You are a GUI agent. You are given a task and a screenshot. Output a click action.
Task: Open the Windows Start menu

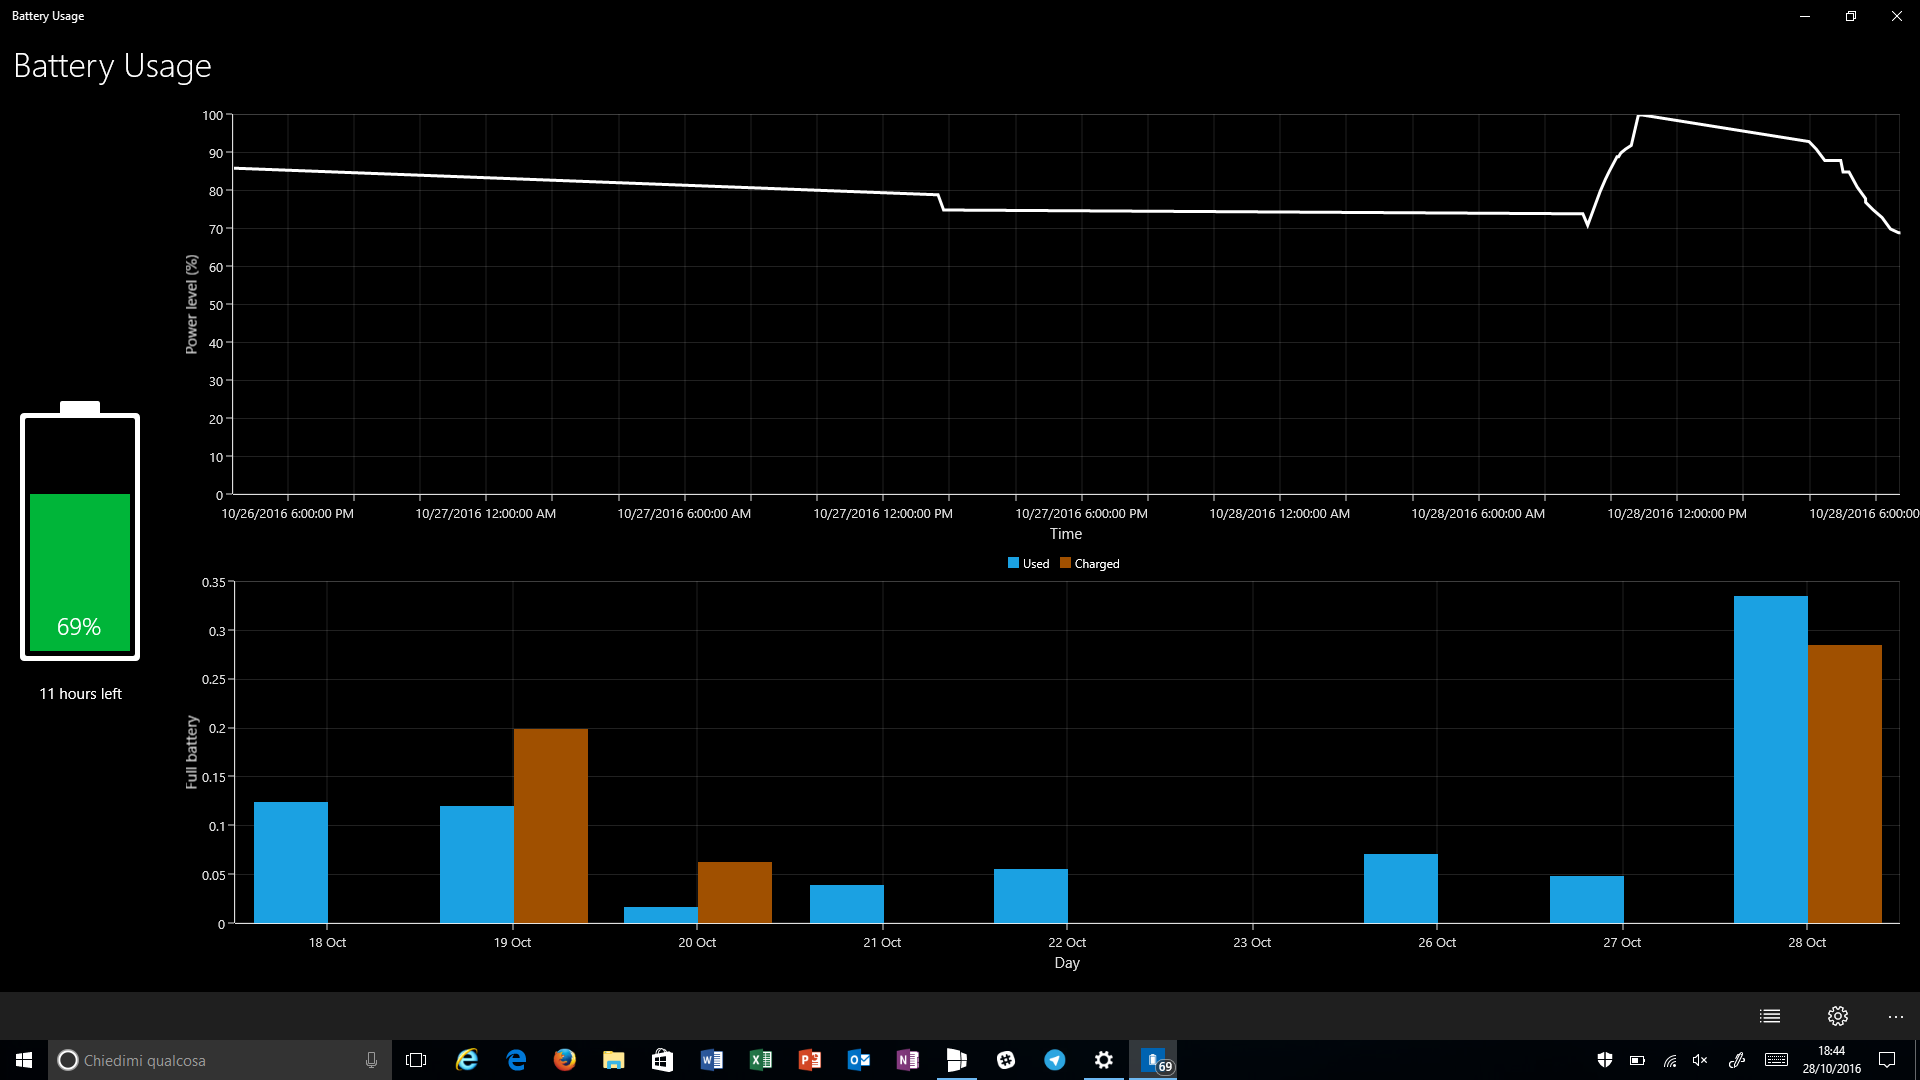[x=24, y=1060]
